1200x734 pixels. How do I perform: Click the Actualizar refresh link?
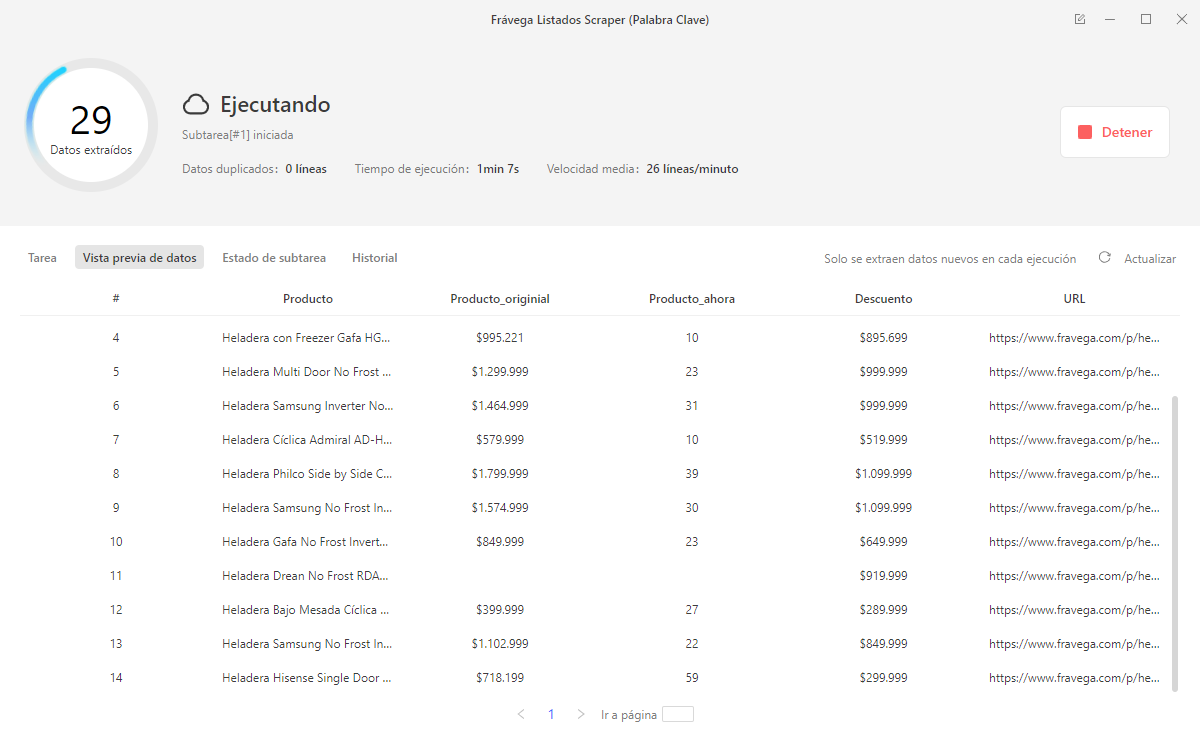point(1149,258)
